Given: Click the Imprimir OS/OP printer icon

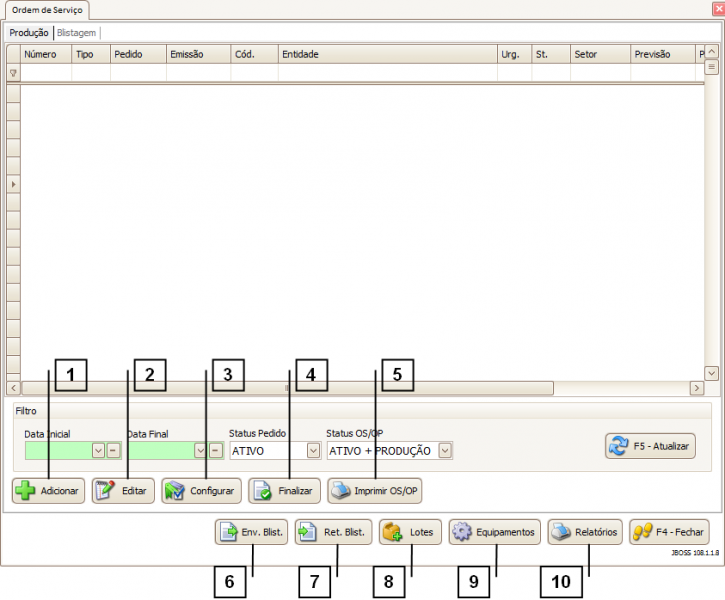Looking at the screenshot, I should tap(341, 491).
